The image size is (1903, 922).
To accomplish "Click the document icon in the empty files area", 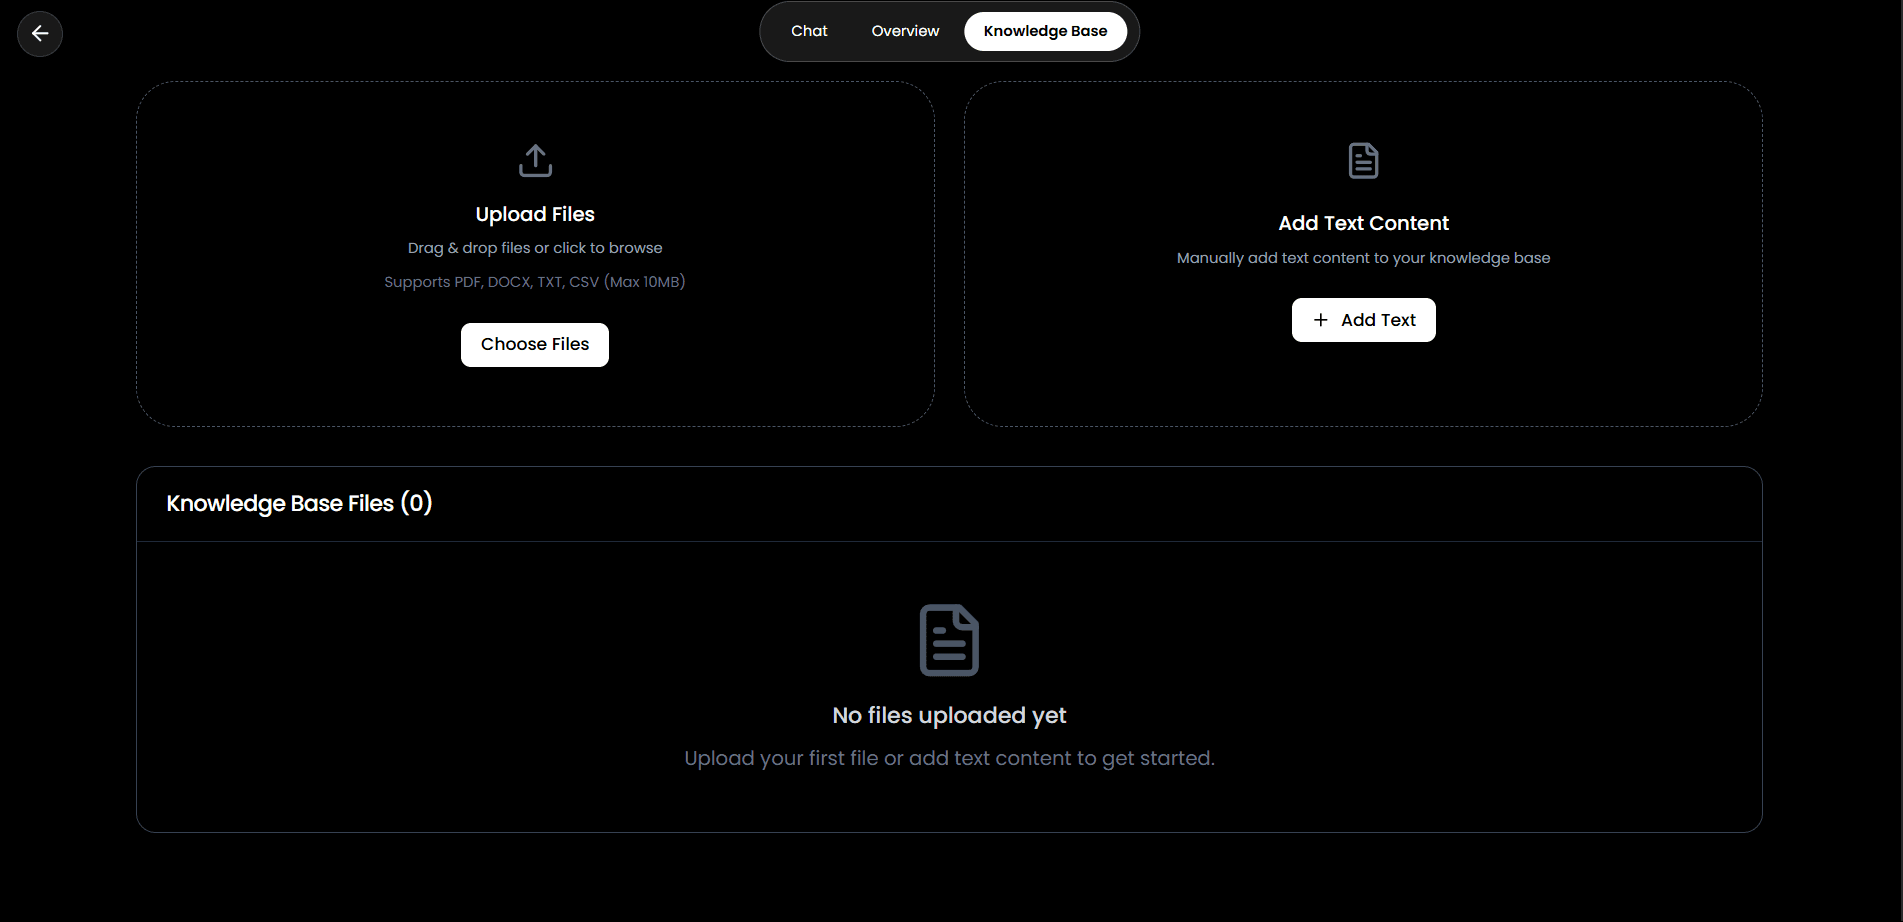I will point(948,640).
